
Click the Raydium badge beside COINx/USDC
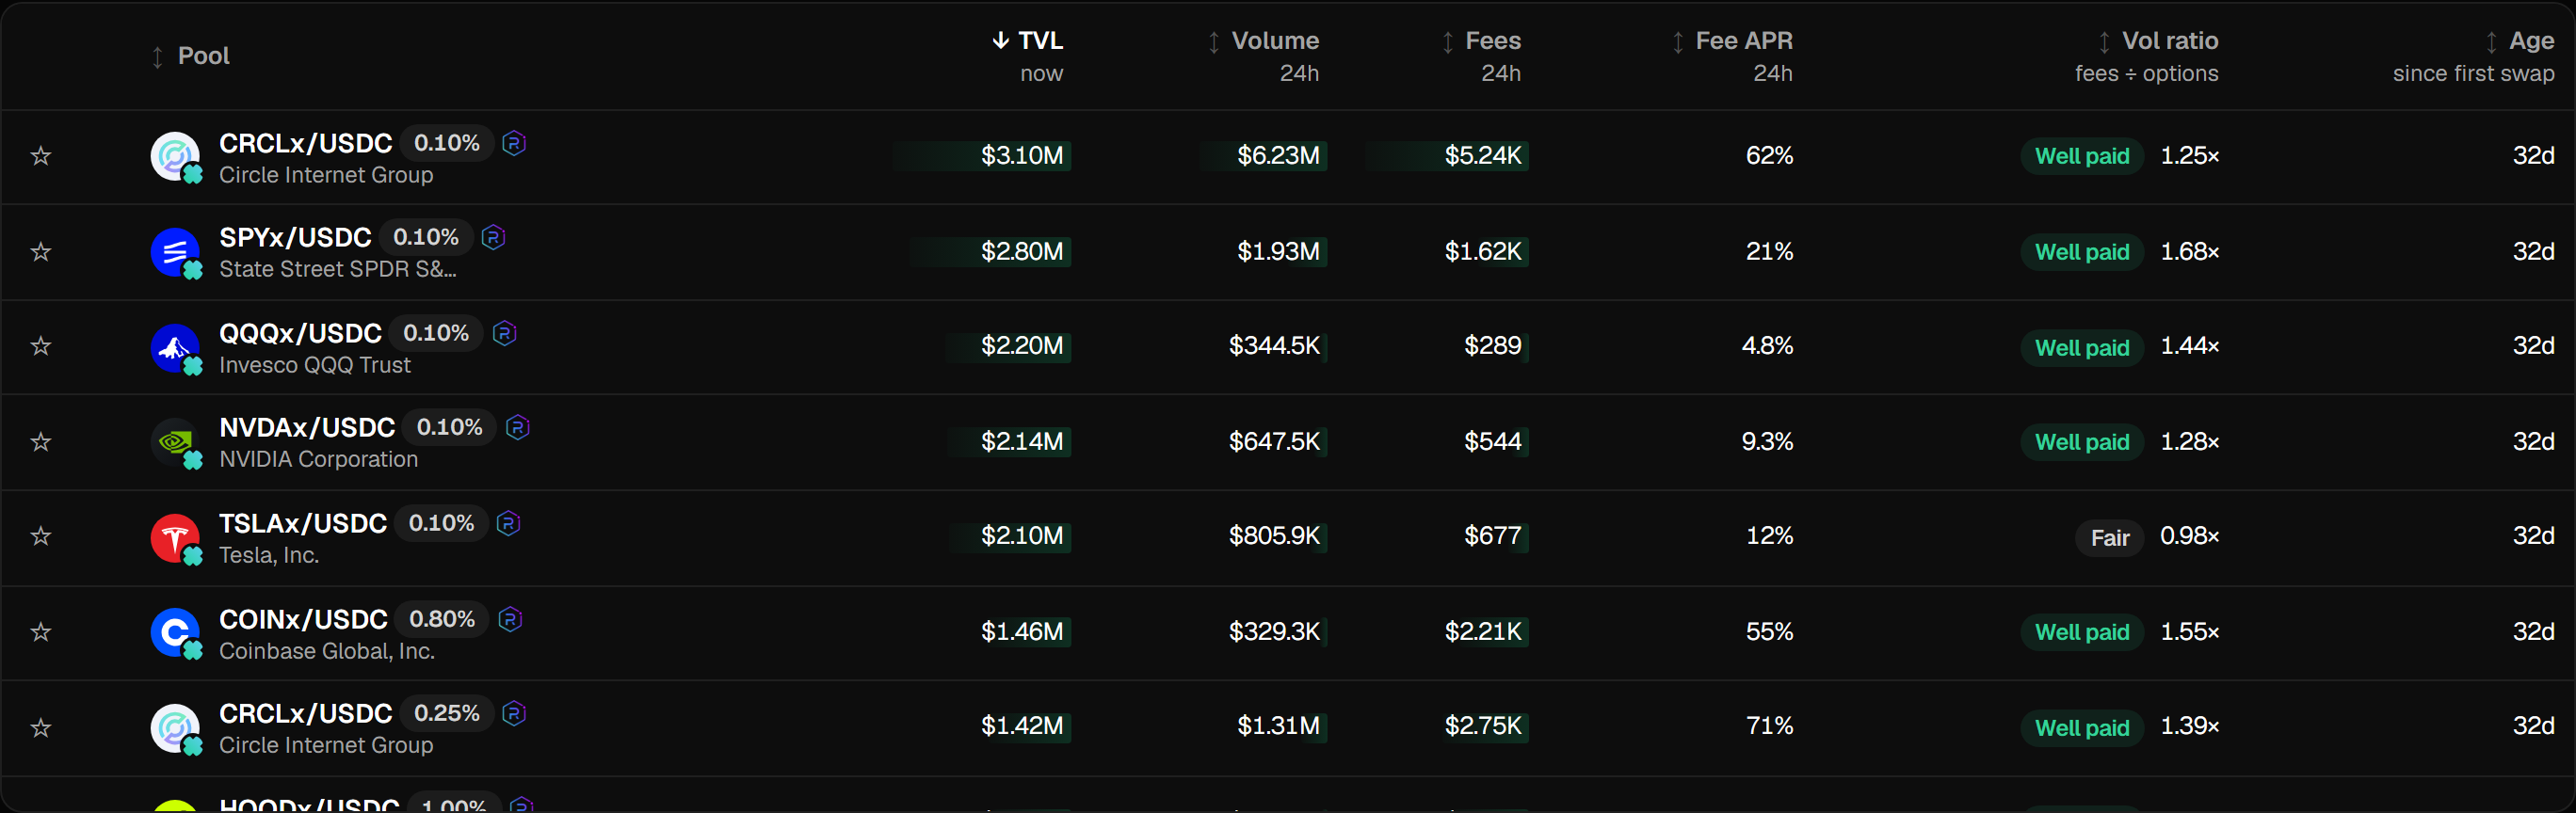510,619
